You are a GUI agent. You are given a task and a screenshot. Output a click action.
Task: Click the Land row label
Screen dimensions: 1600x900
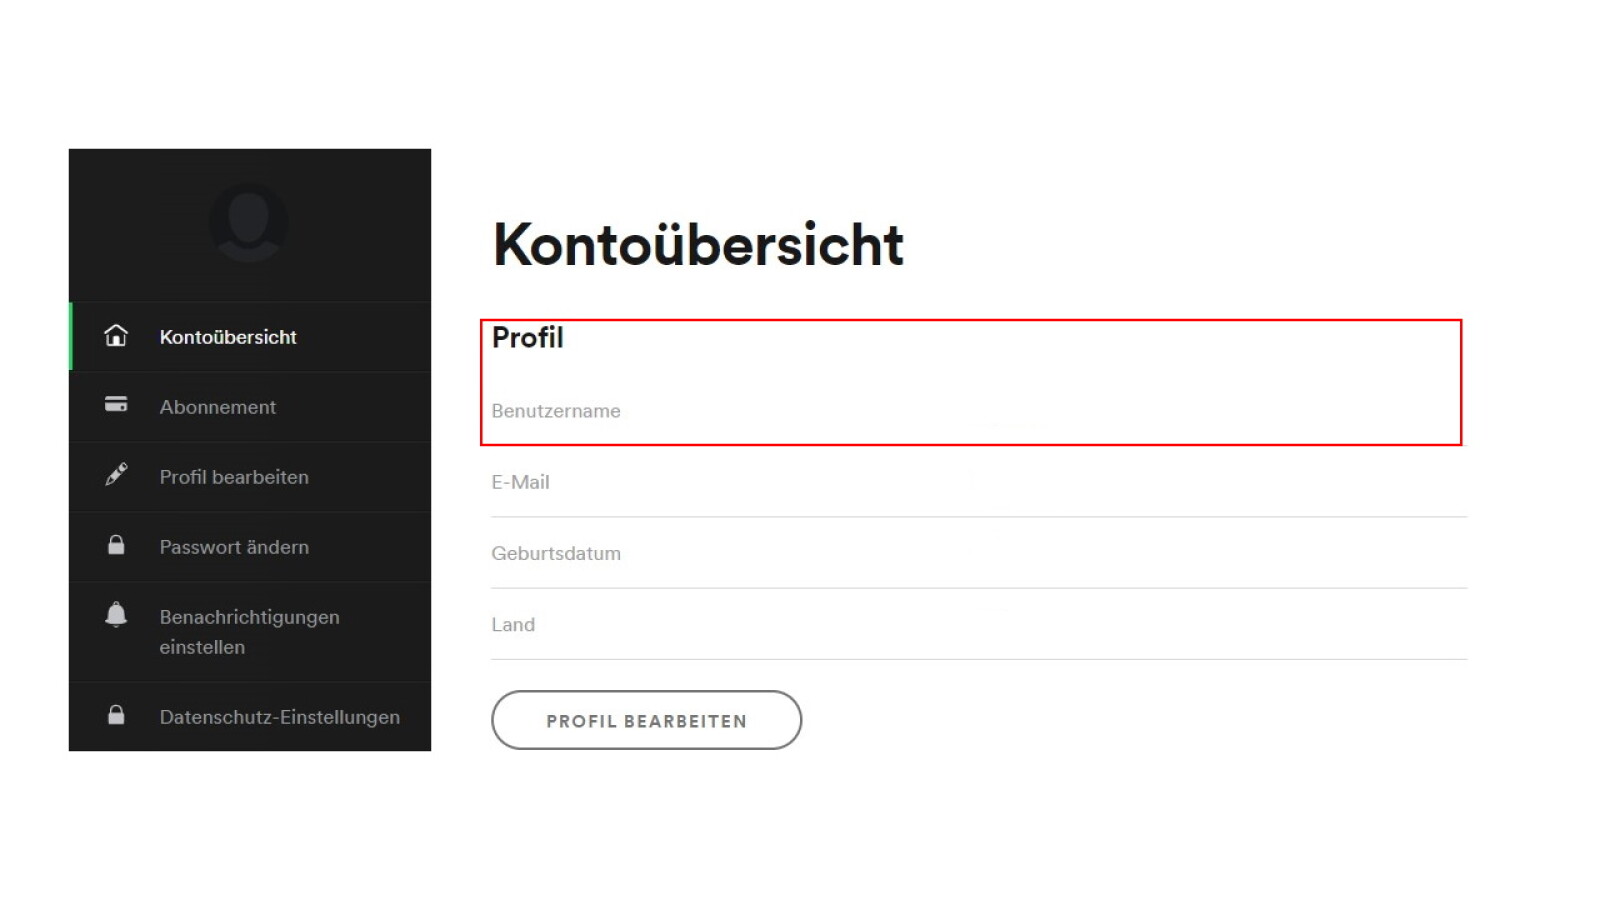tap(513, 625)
